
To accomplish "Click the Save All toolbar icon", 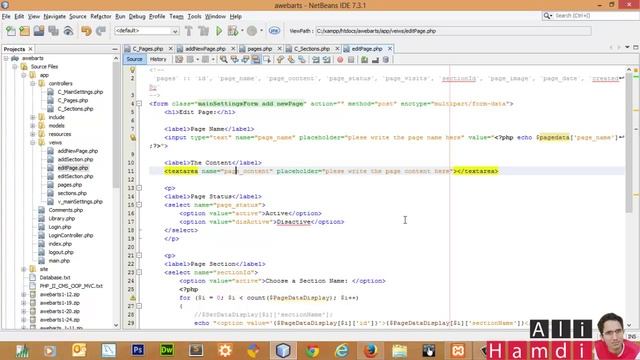I will (x=53, y=31).
